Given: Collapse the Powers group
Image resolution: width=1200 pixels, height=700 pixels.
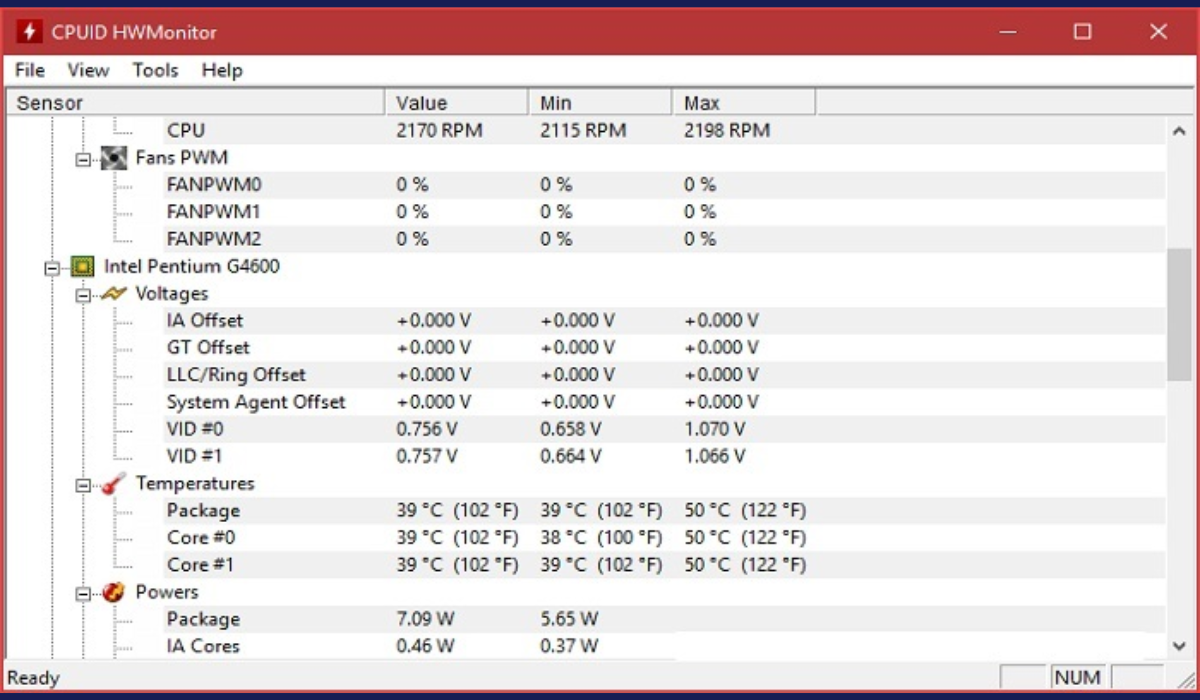Looking at the screenshot, I should [82, 593].
